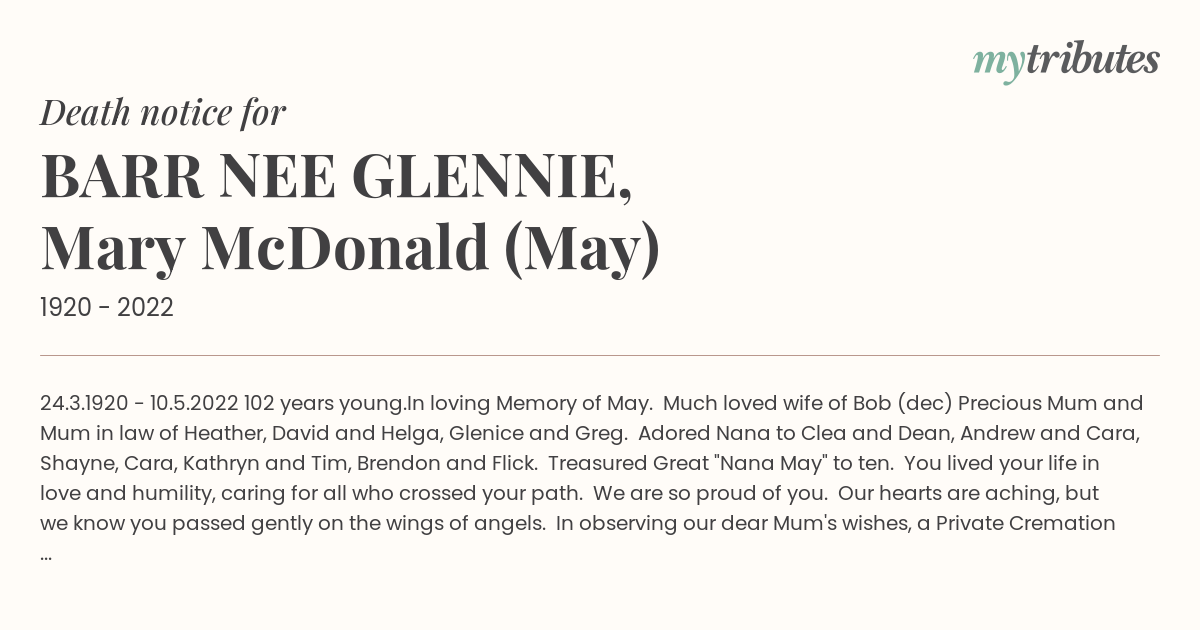Screen dimensions: 1200x630
Task: Click the 'Death notice for' heading
Action: click(163, 113)
